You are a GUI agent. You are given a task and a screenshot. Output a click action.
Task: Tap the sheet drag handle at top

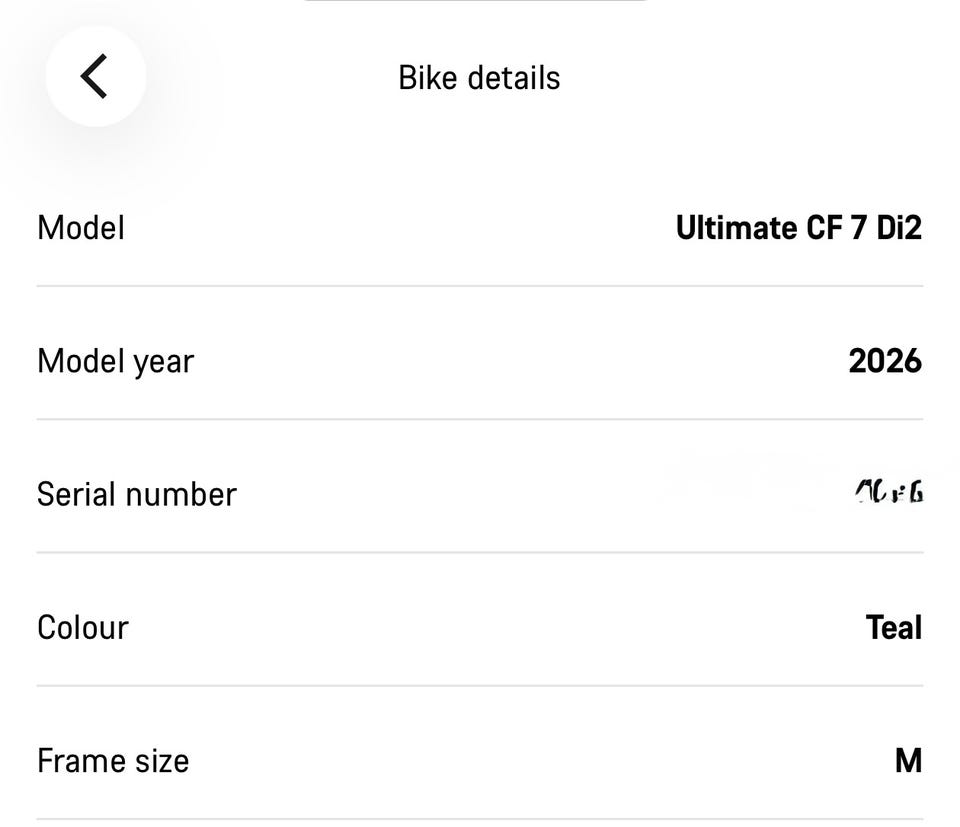point(476,2)
